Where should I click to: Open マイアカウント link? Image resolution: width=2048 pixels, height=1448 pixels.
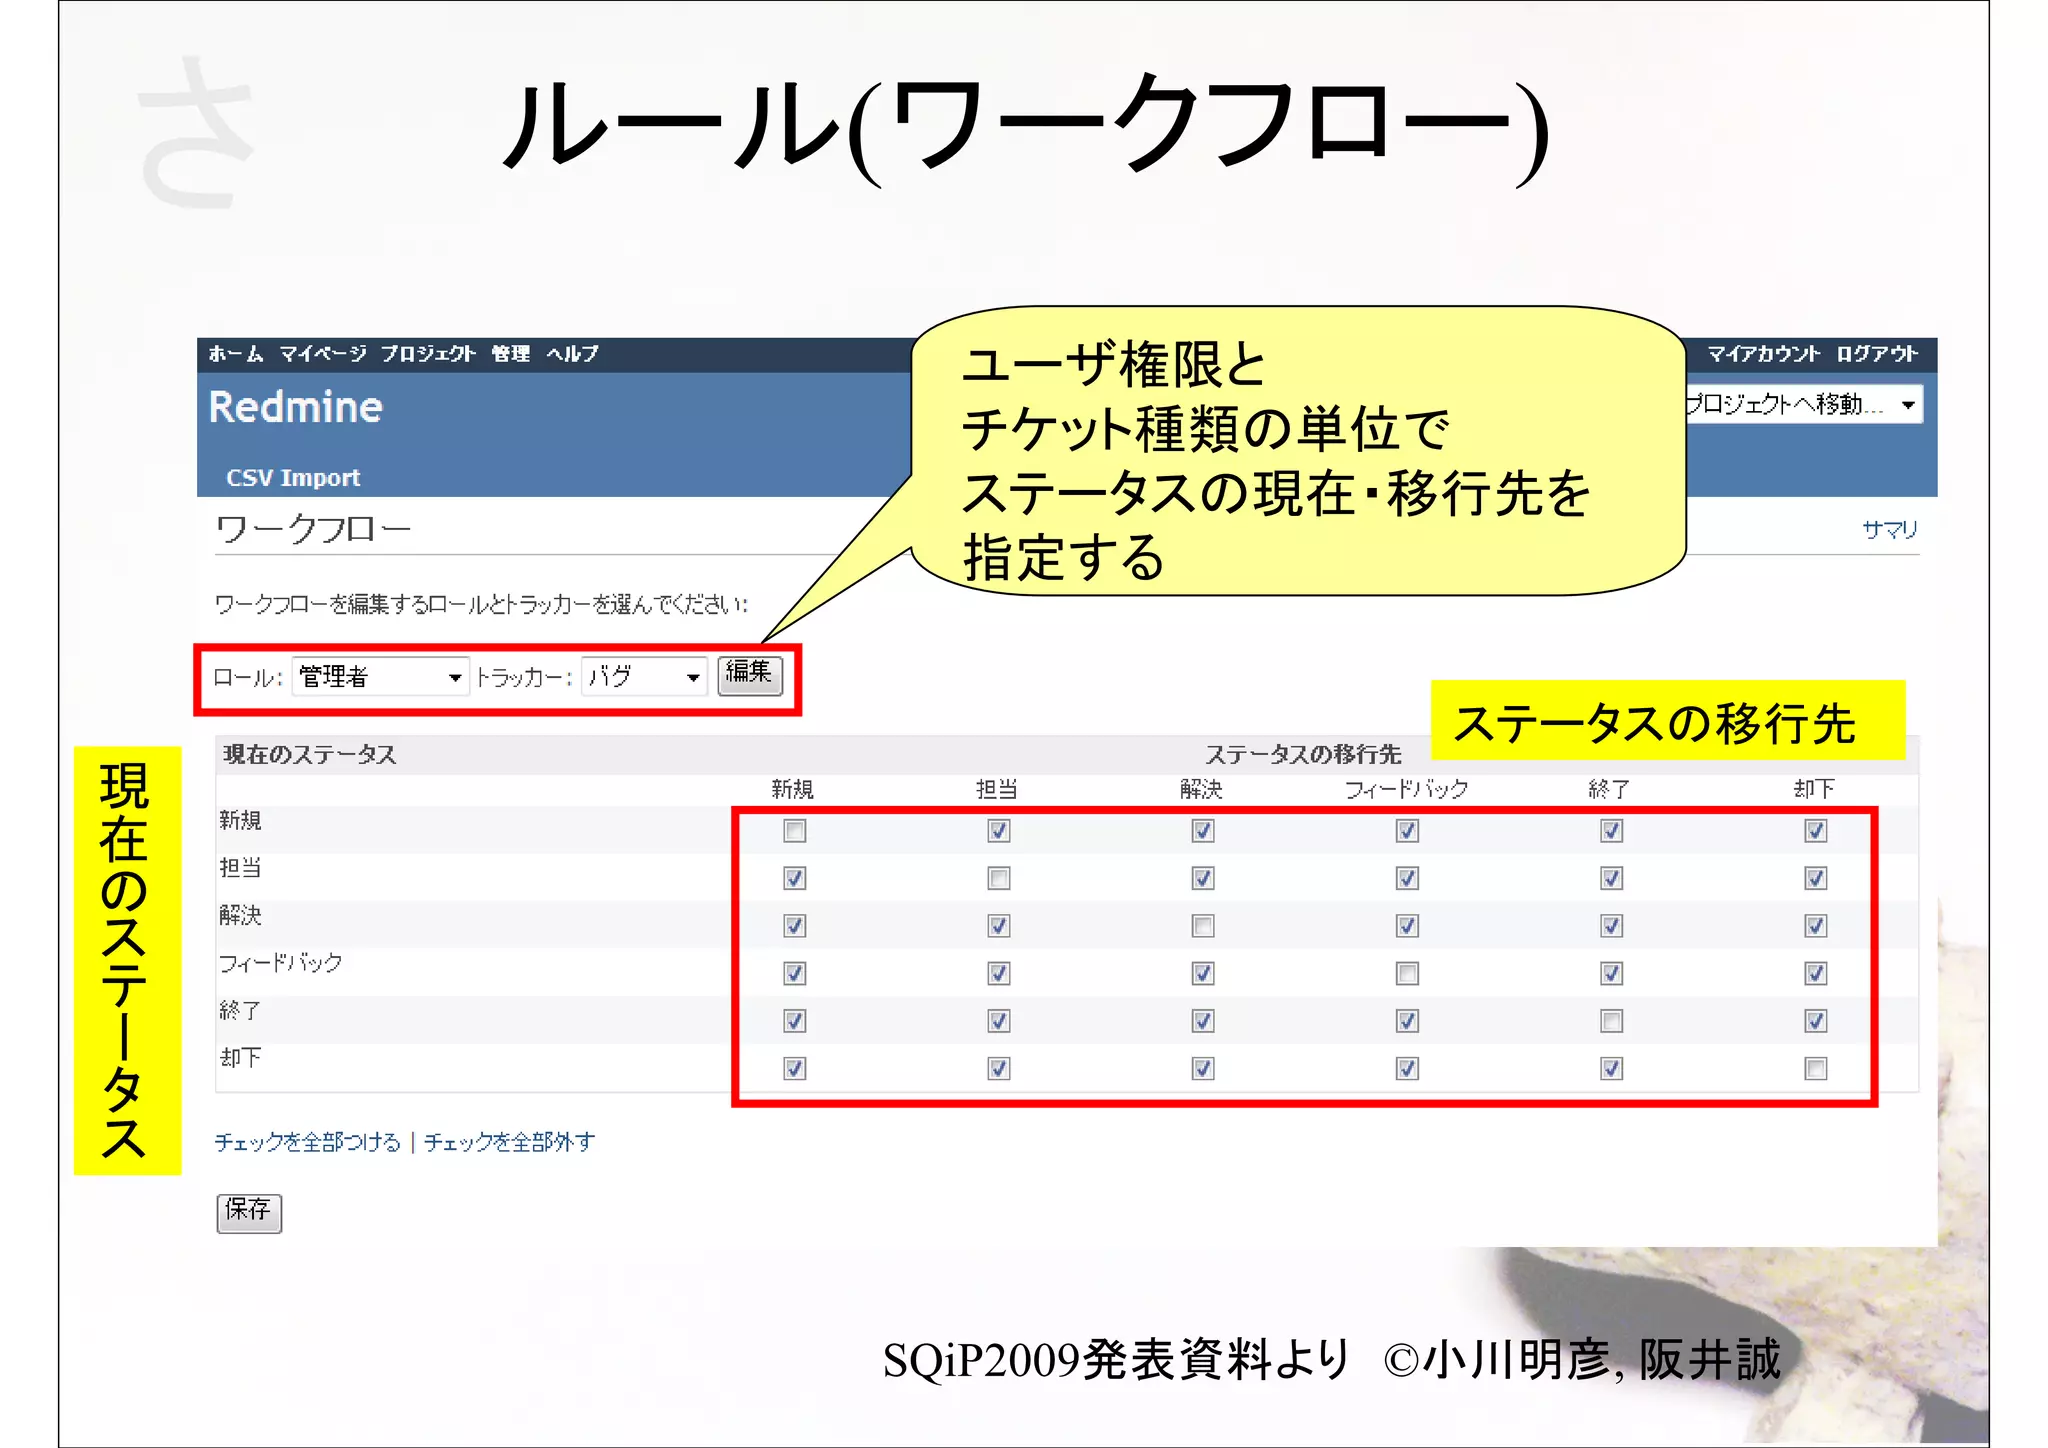tap(1763, 354)
